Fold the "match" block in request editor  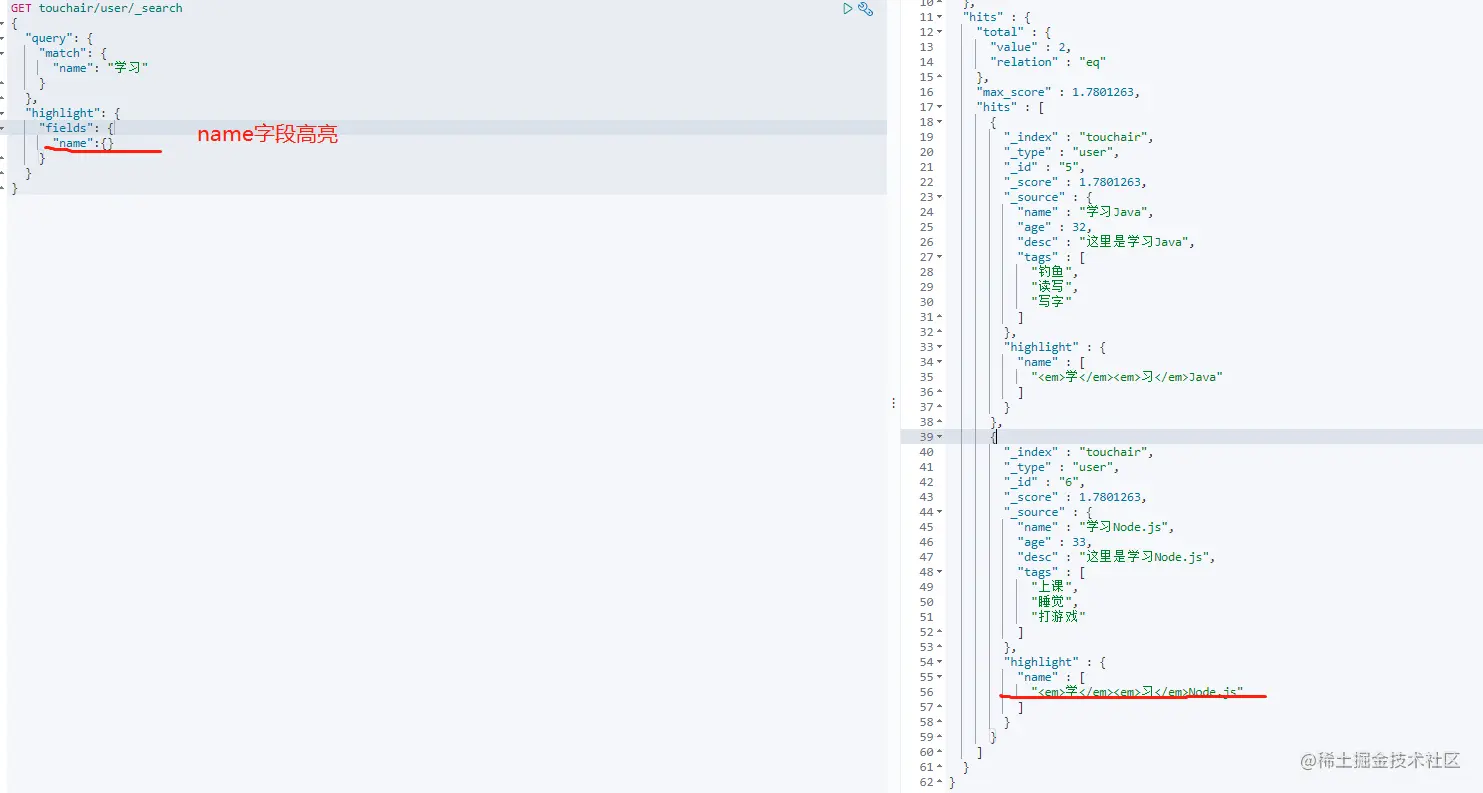(3, 53)
